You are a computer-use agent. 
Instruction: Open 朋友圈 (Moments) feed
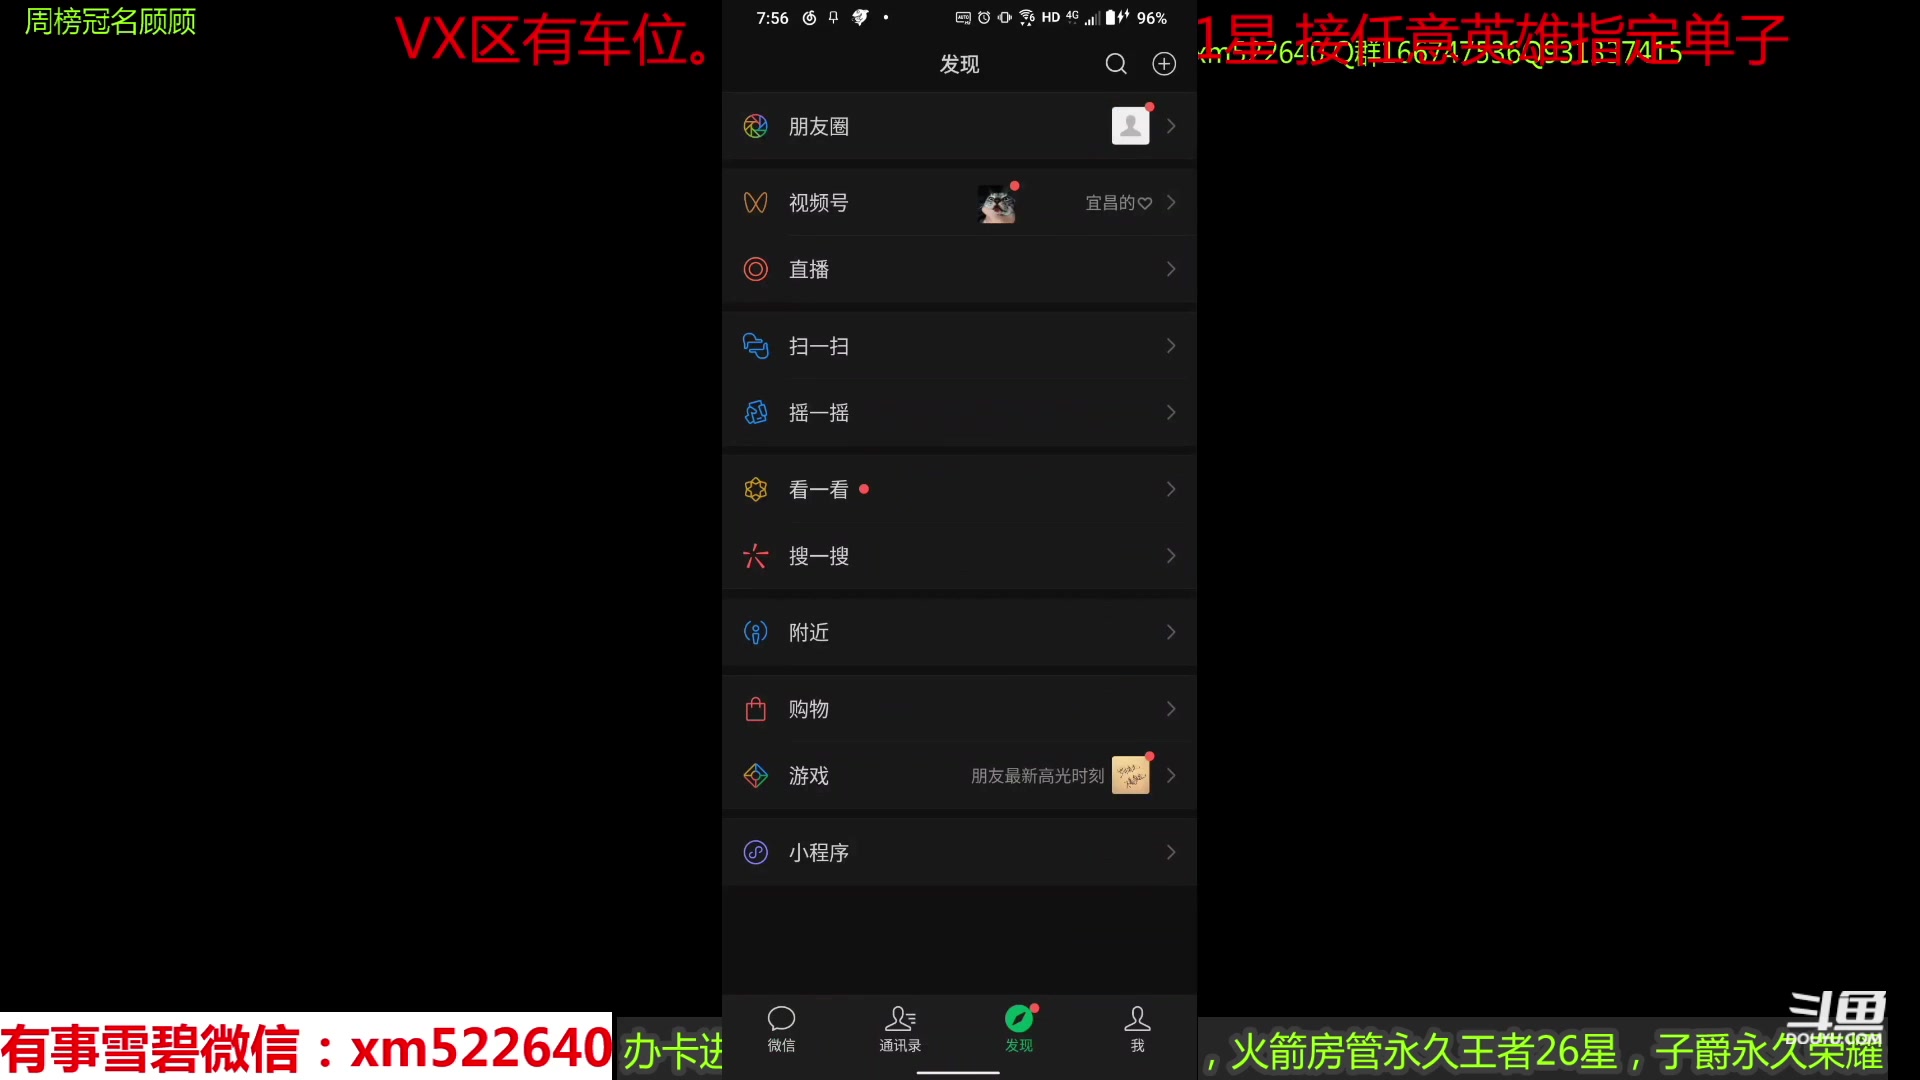tap(959, 125)
